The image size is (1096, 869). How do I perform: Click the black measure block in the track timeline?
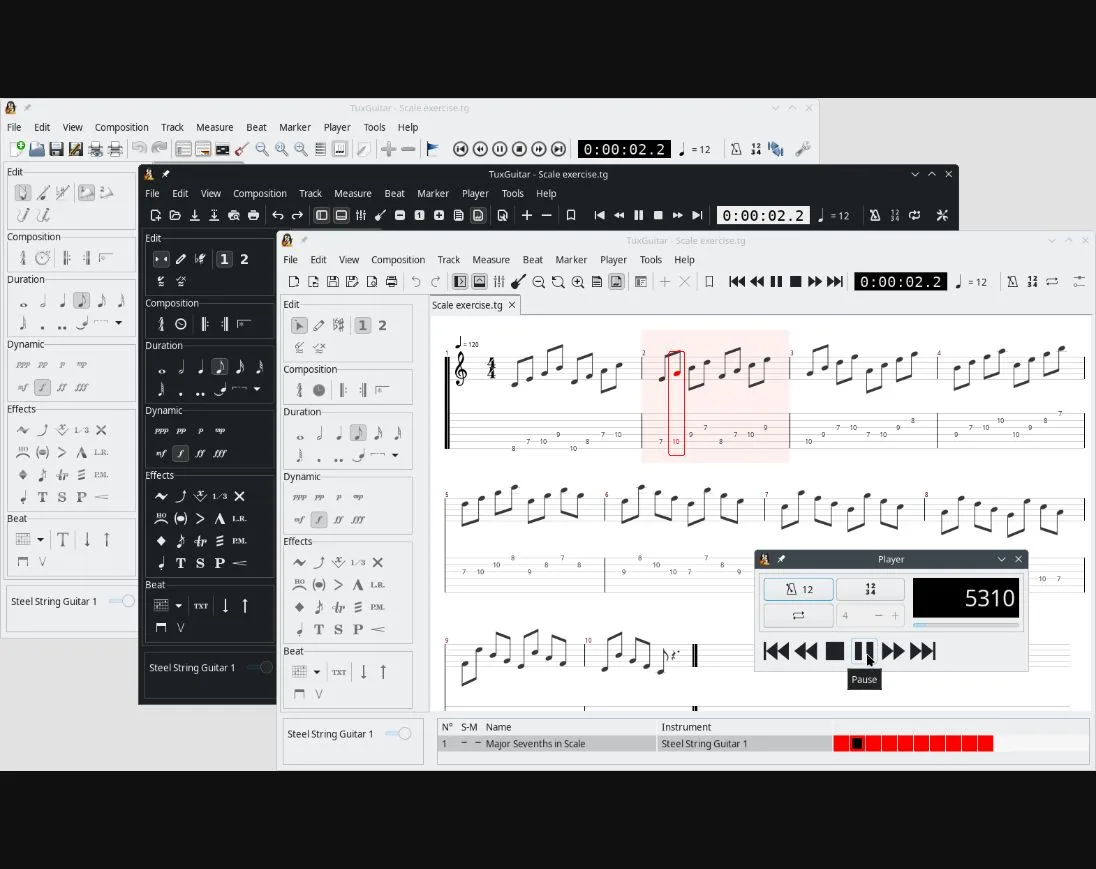857,743
